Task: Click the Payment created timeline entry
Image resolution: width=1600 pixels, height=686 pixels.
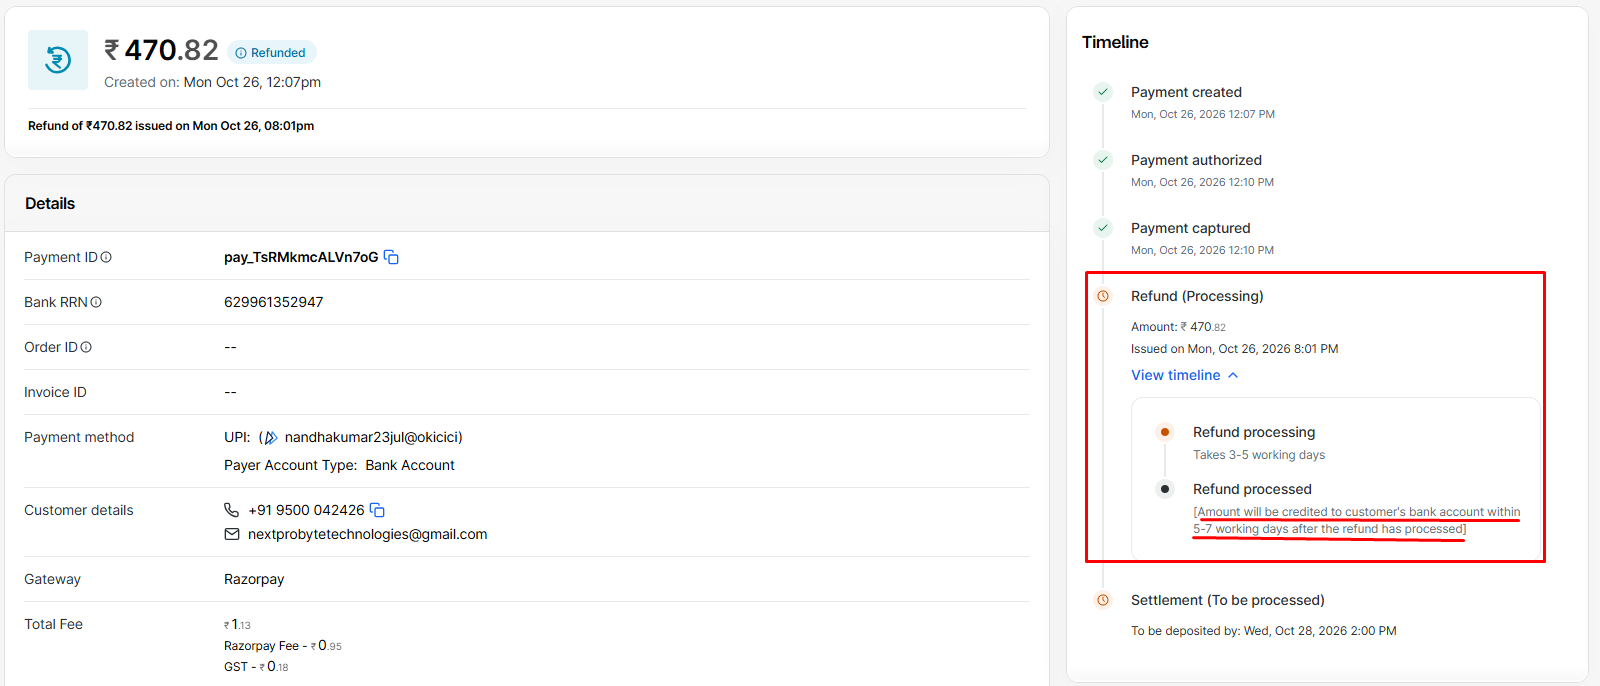Action: click(1203, 102)
